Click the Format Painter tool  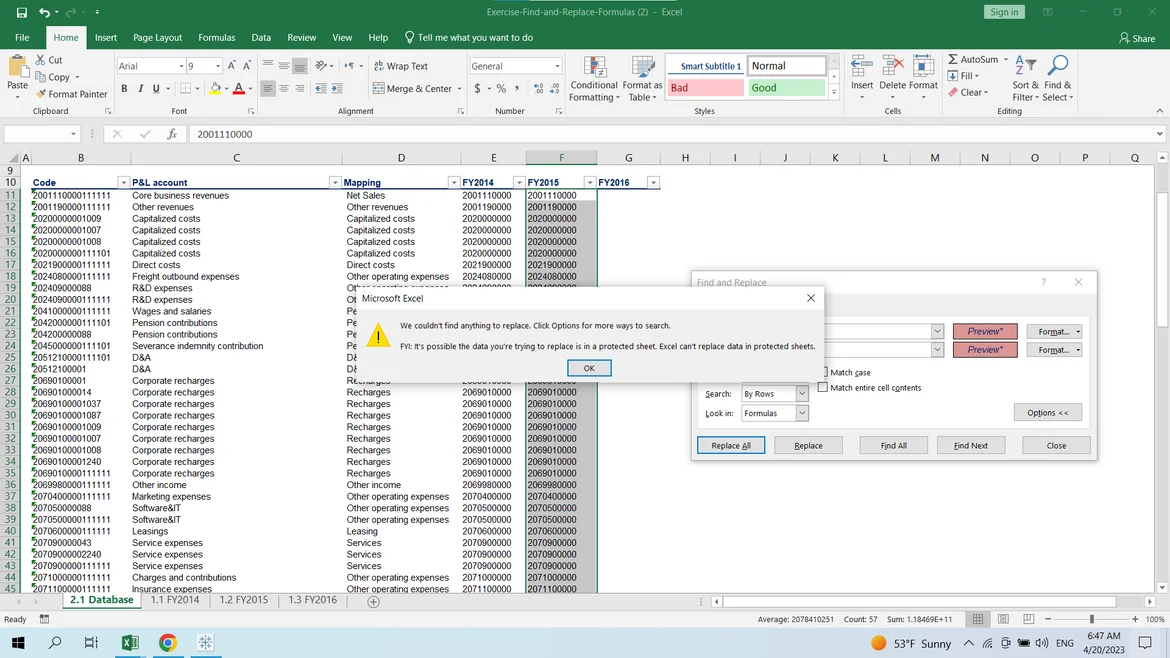[x=71, y=94]
